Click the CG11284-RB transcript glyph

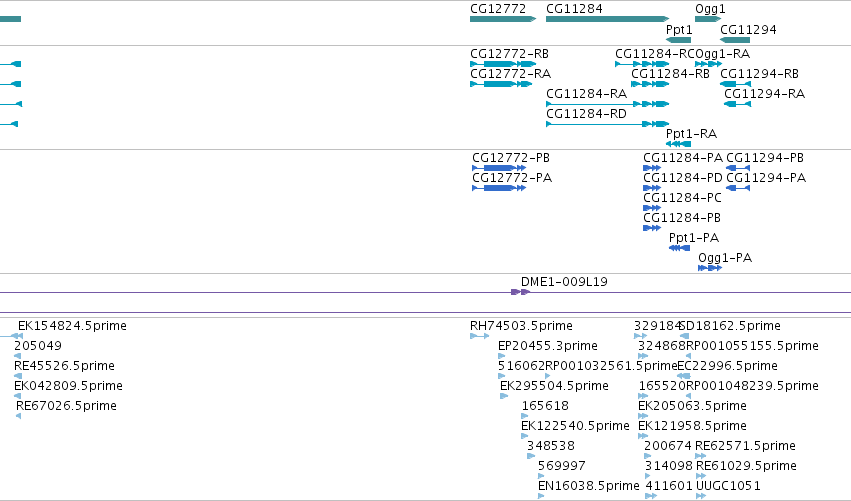coord(650,84)
